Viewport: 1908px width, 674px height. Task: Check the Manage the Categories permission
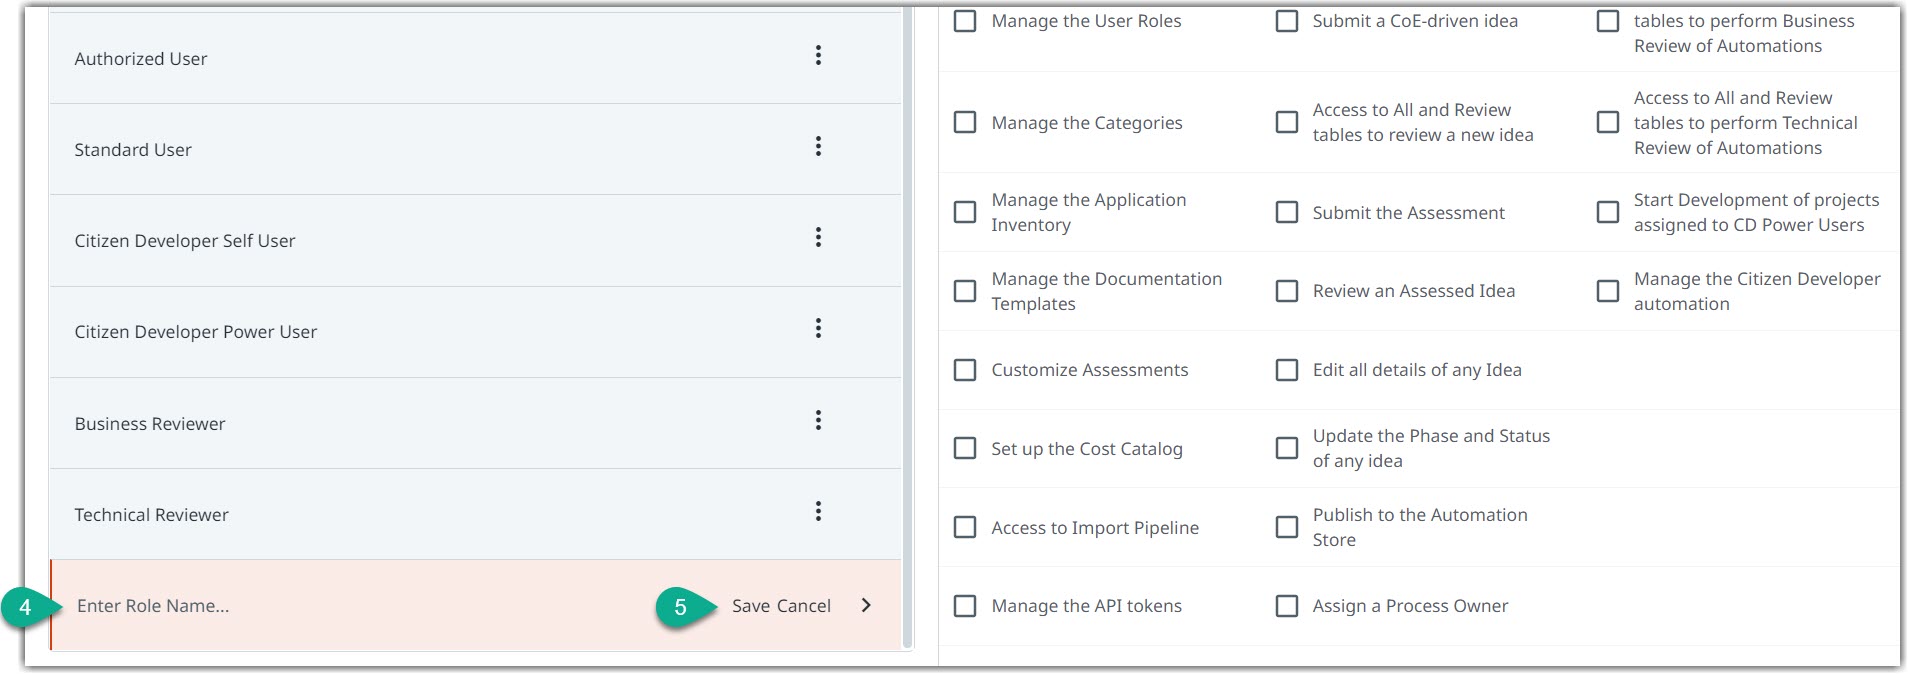point(965,123)
